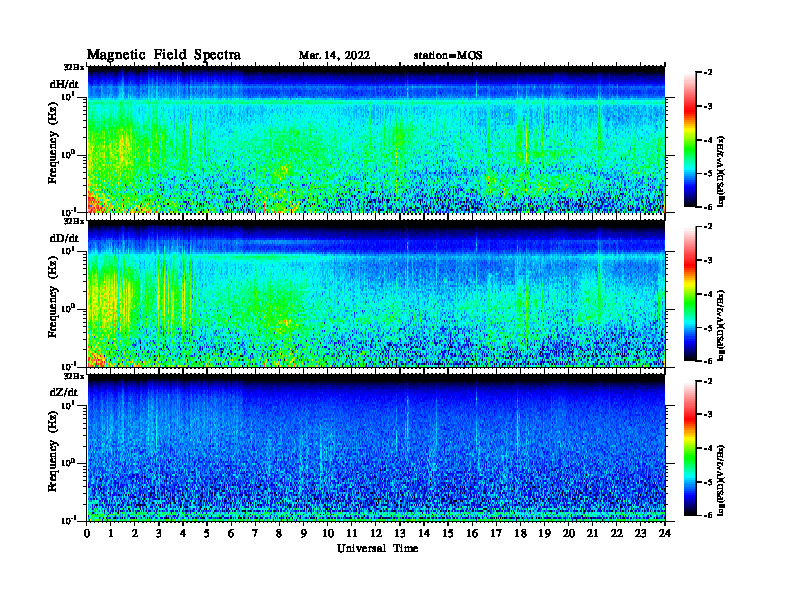Click the "Magnetic Field Spectra" title
This screenshot has width=792, height=612.
164,55
